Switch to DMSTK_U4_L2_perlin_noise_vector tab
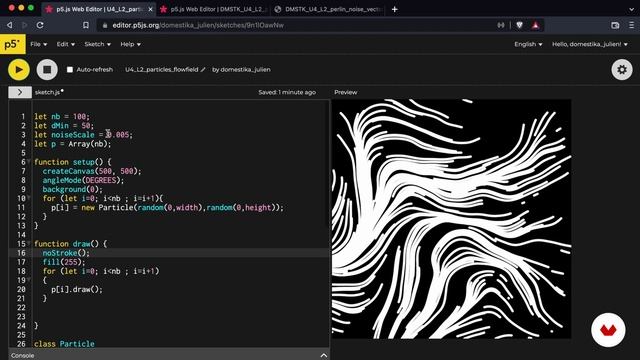 point(329,9)
